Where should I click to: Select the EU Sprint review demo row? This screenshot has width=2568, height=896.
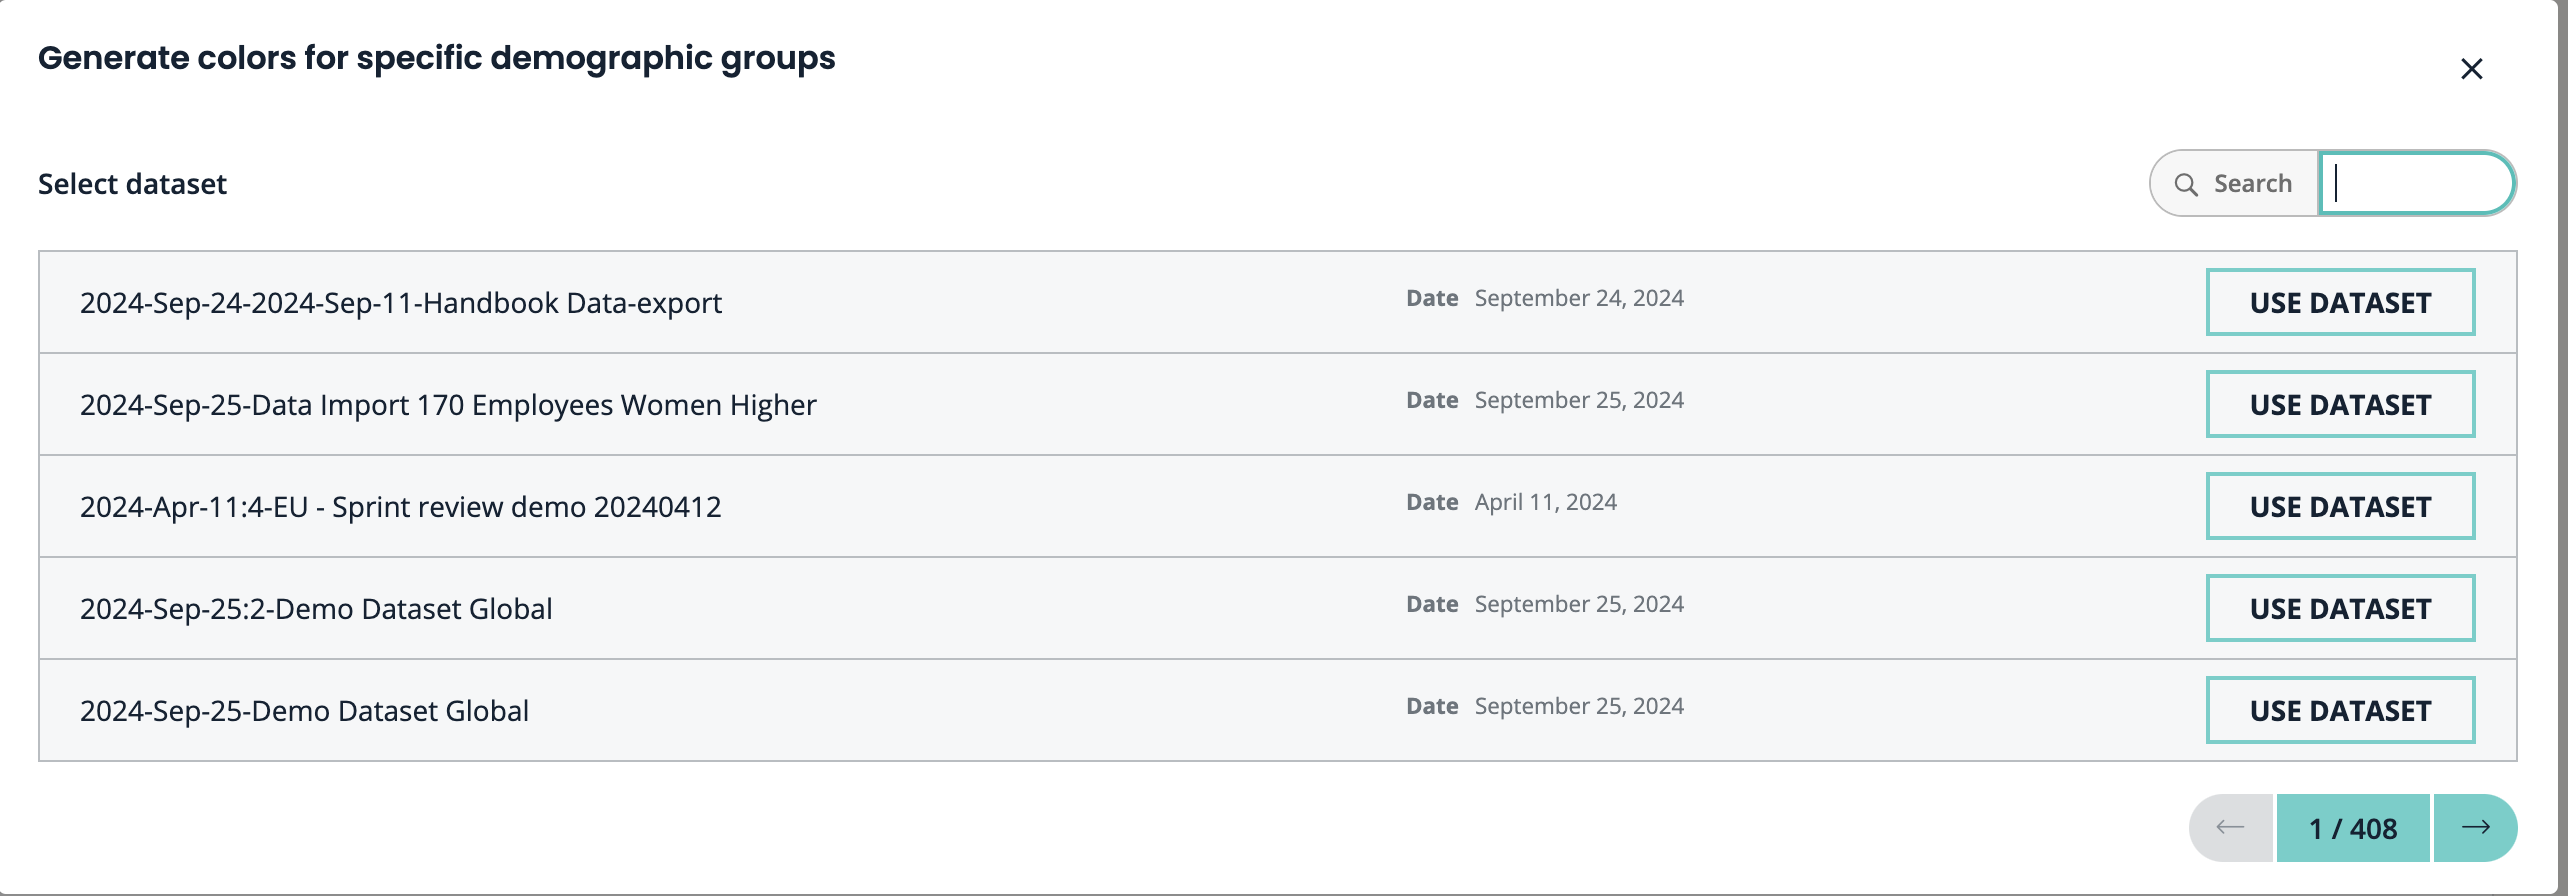pos(400,507)
